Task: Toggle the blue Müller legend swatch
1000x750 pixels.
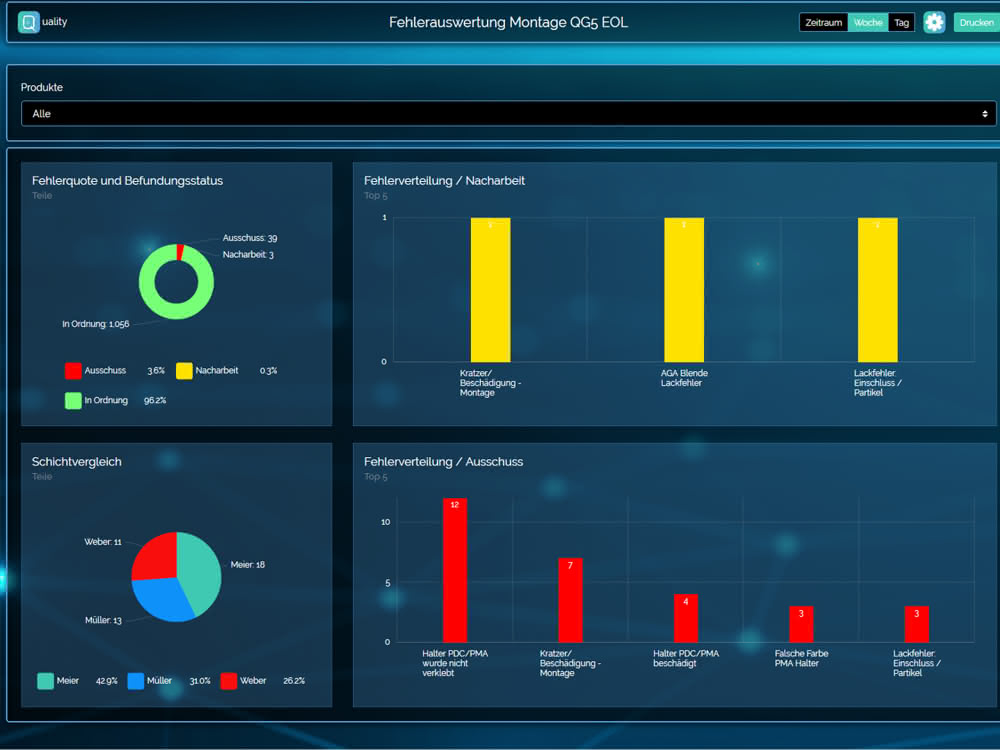Action: [x=136, y=680]
